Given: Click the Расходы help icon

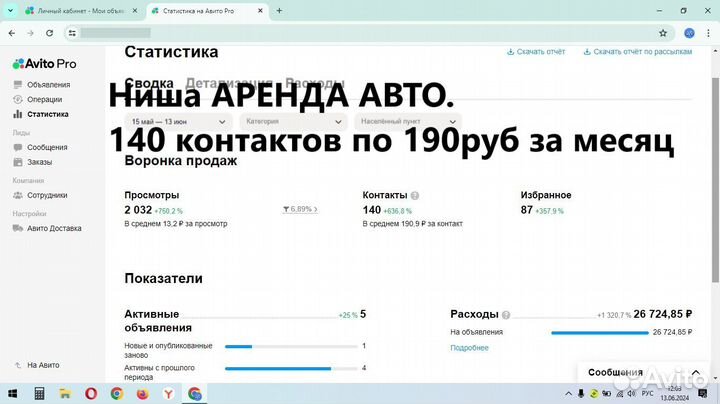Looking at the screenshot, I should click(x=506, y=315).
